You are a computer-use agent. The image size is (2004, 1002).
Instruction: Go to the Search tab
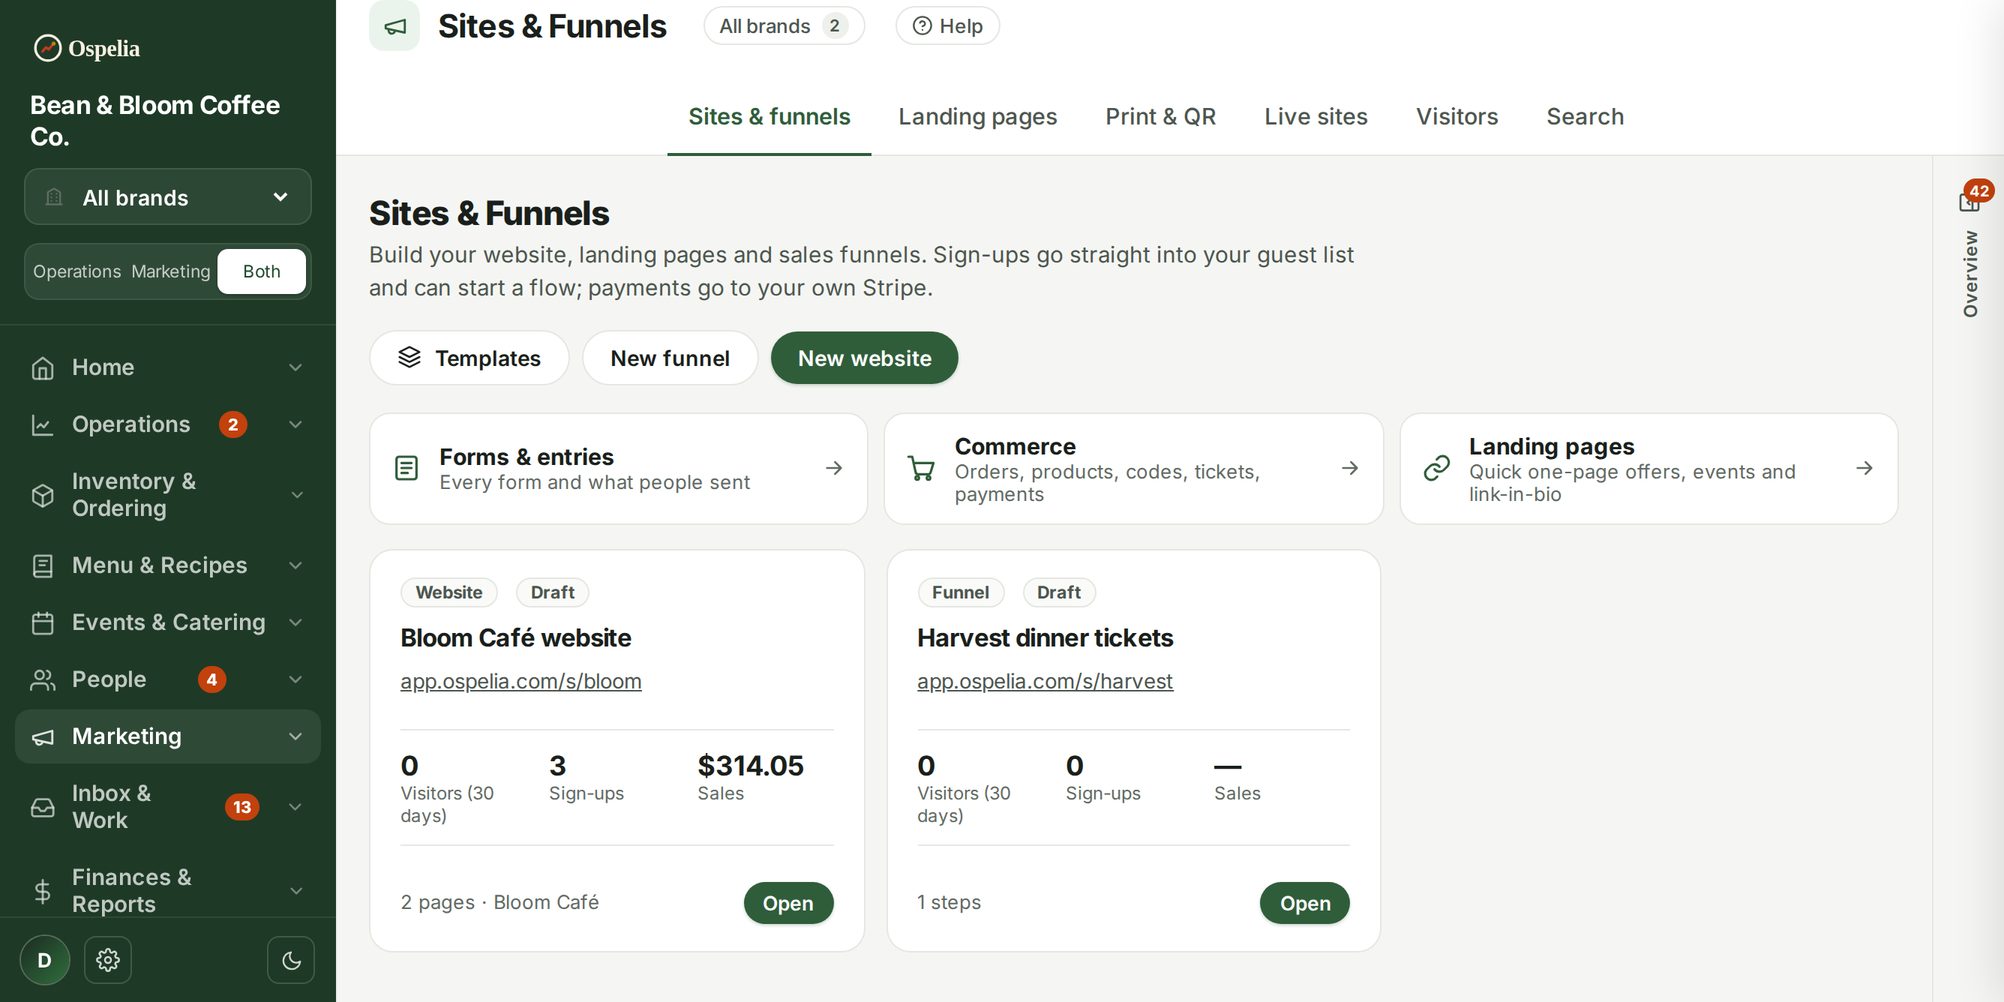[1585, 117]
